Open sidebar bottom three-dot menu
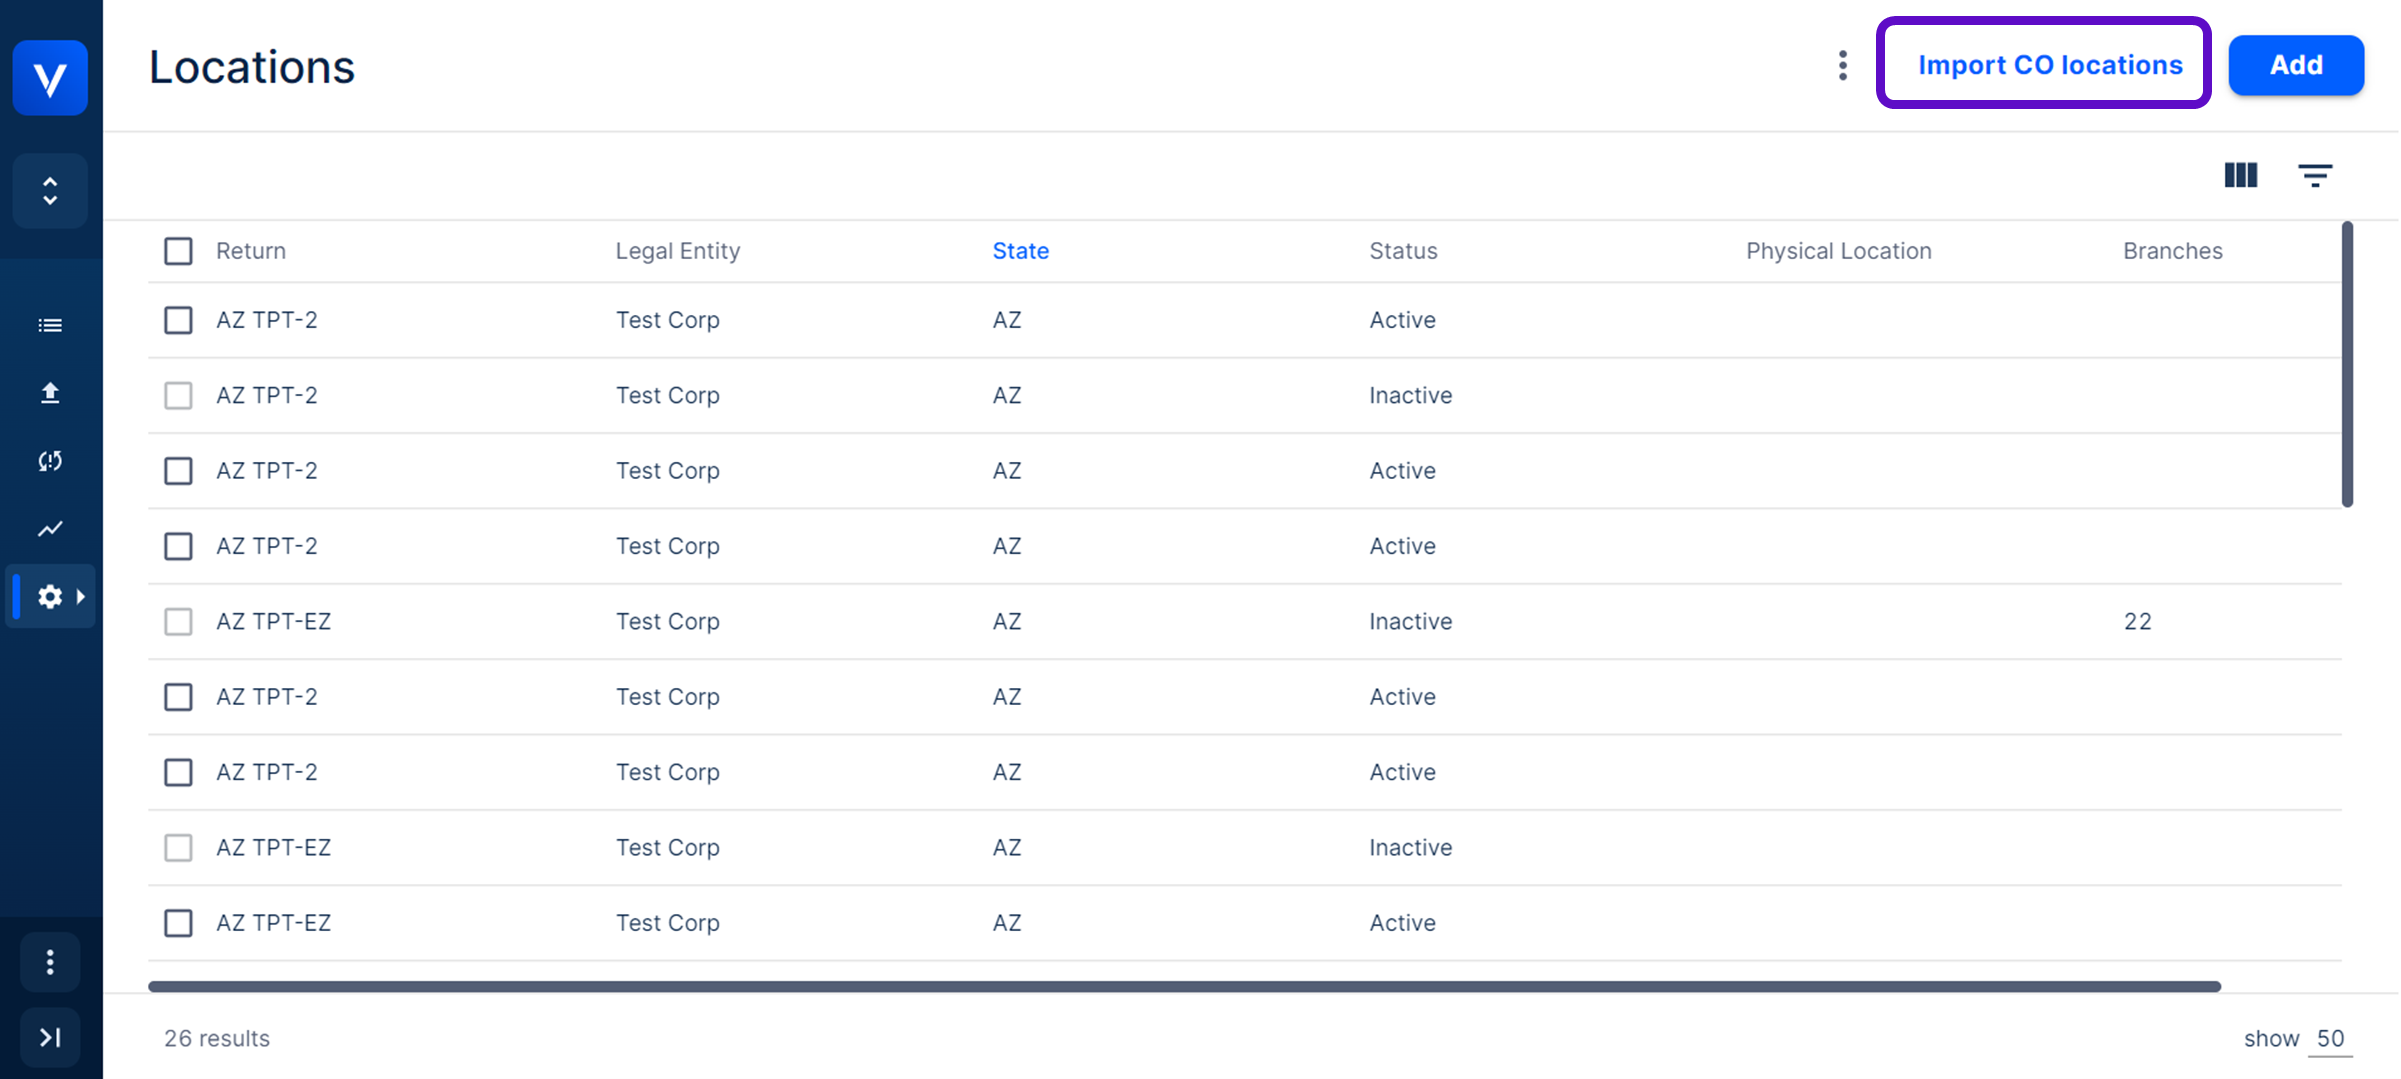Image resolution: width=2401 pixels, height=1079 pixels. 50,962
